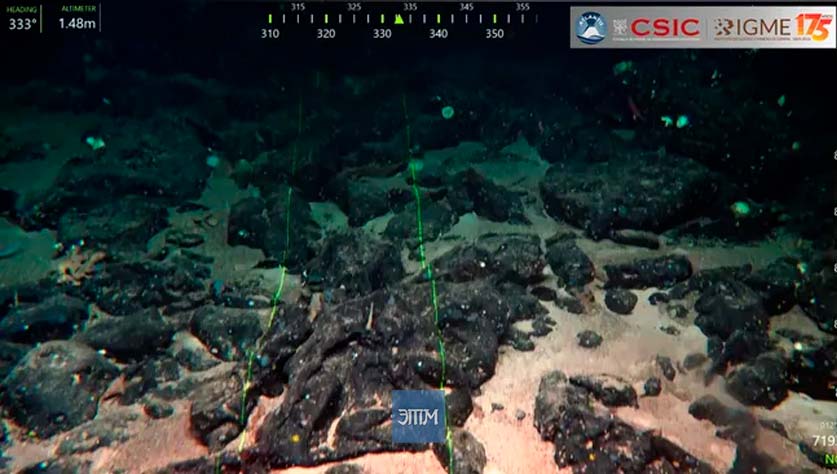Viewport: 837px width, 474px height.
Task: Click the round volcano emblem logo
Action: [x=591, y=28]
